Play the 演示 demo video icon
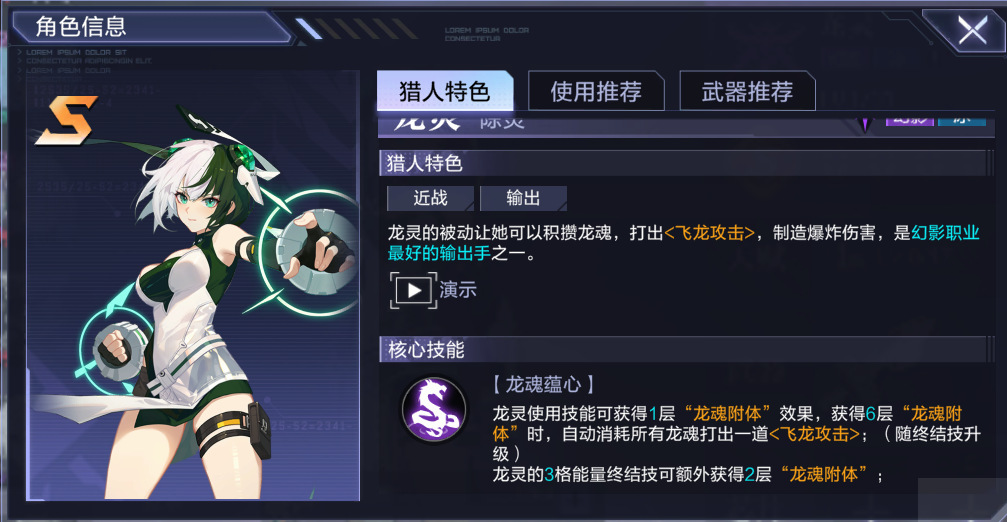Viewport: 1007px width, 522px height. [414, 290]
